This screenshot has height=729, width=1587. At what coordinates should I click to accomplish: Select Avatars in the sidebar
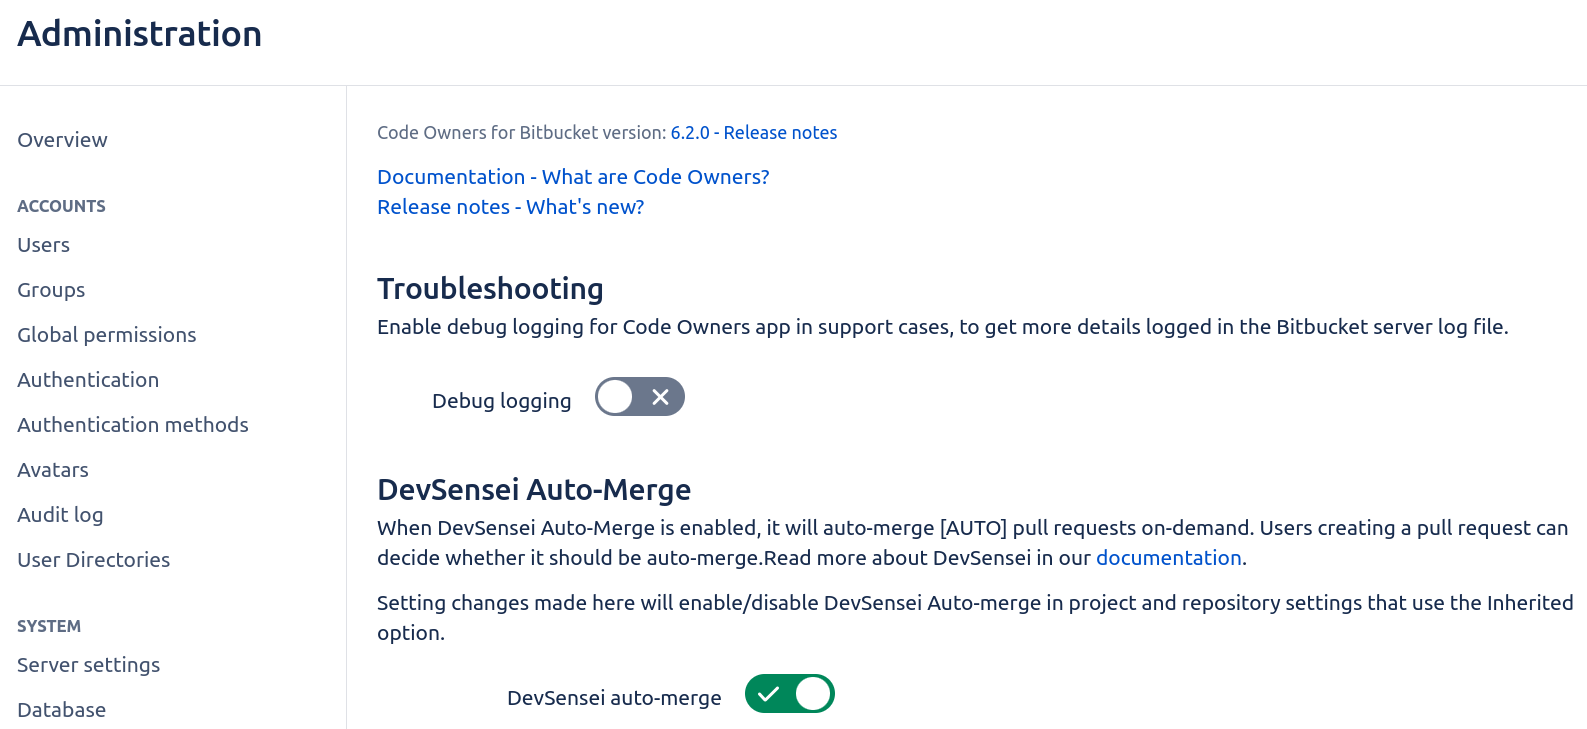(53, 470)
